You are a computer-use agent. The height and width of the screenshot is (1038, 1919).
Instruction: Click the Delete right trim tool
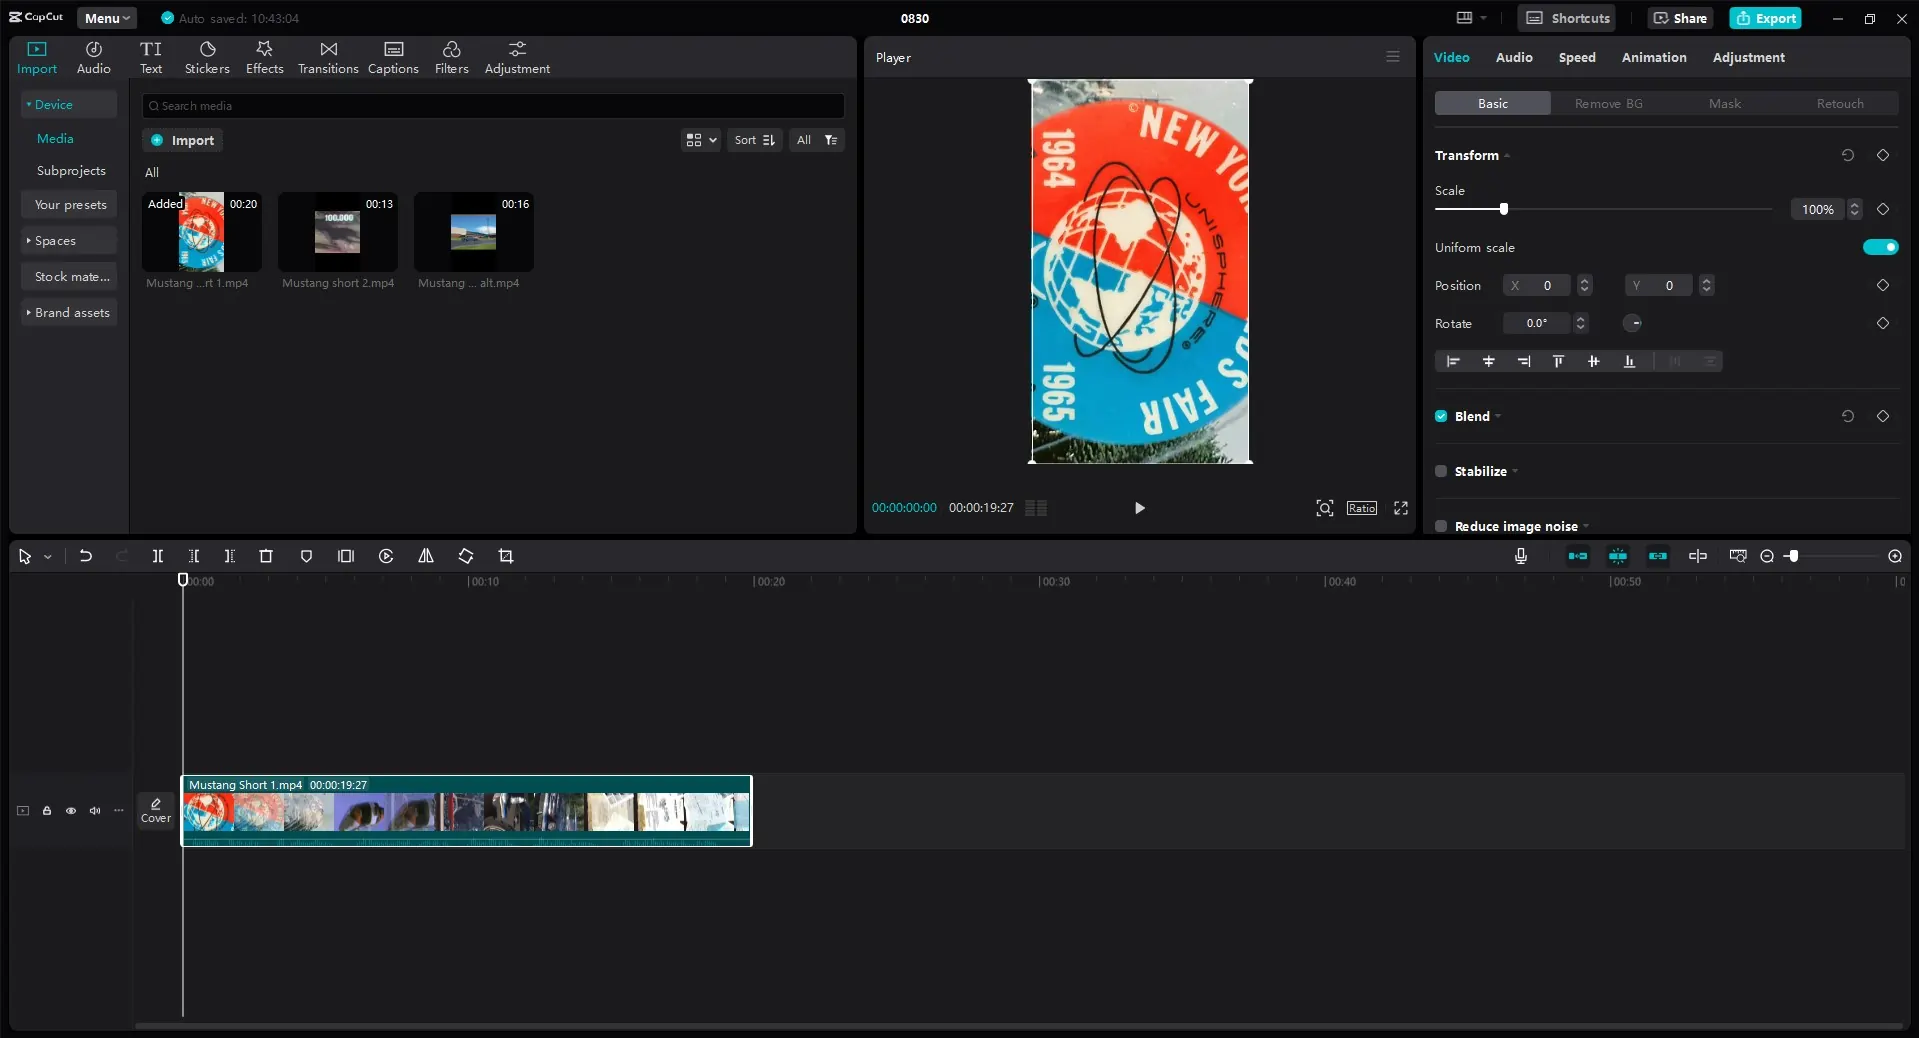point(229,556)
